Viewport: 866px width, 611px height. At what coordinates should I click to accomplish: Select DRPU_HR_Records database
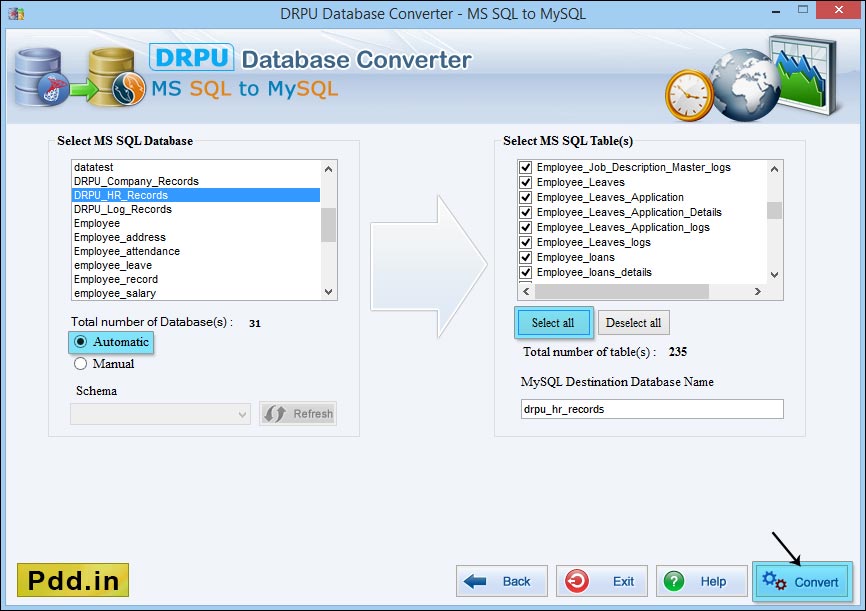[196, 195]
